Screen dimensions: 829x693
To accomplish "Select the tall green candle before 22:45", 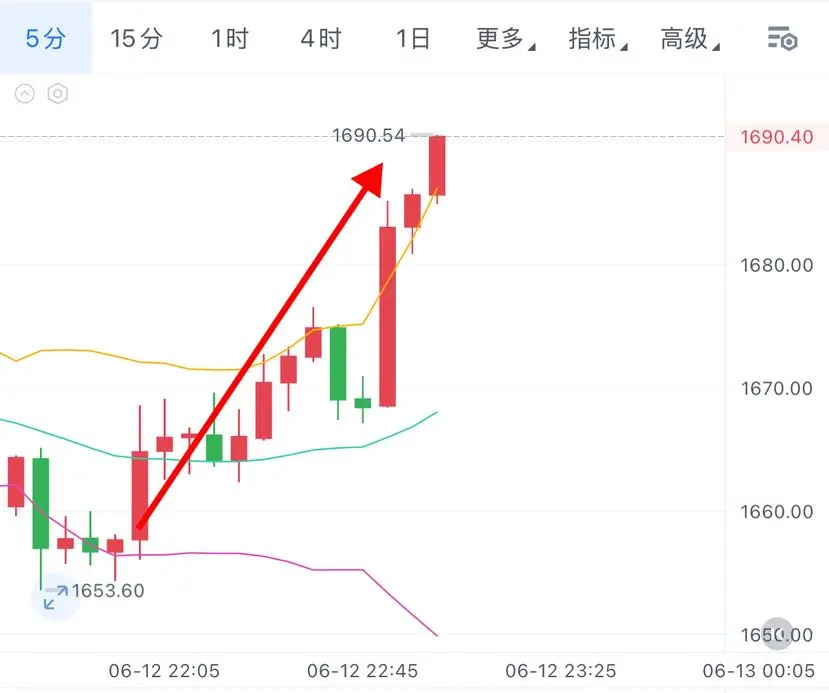I will (338, 364).
